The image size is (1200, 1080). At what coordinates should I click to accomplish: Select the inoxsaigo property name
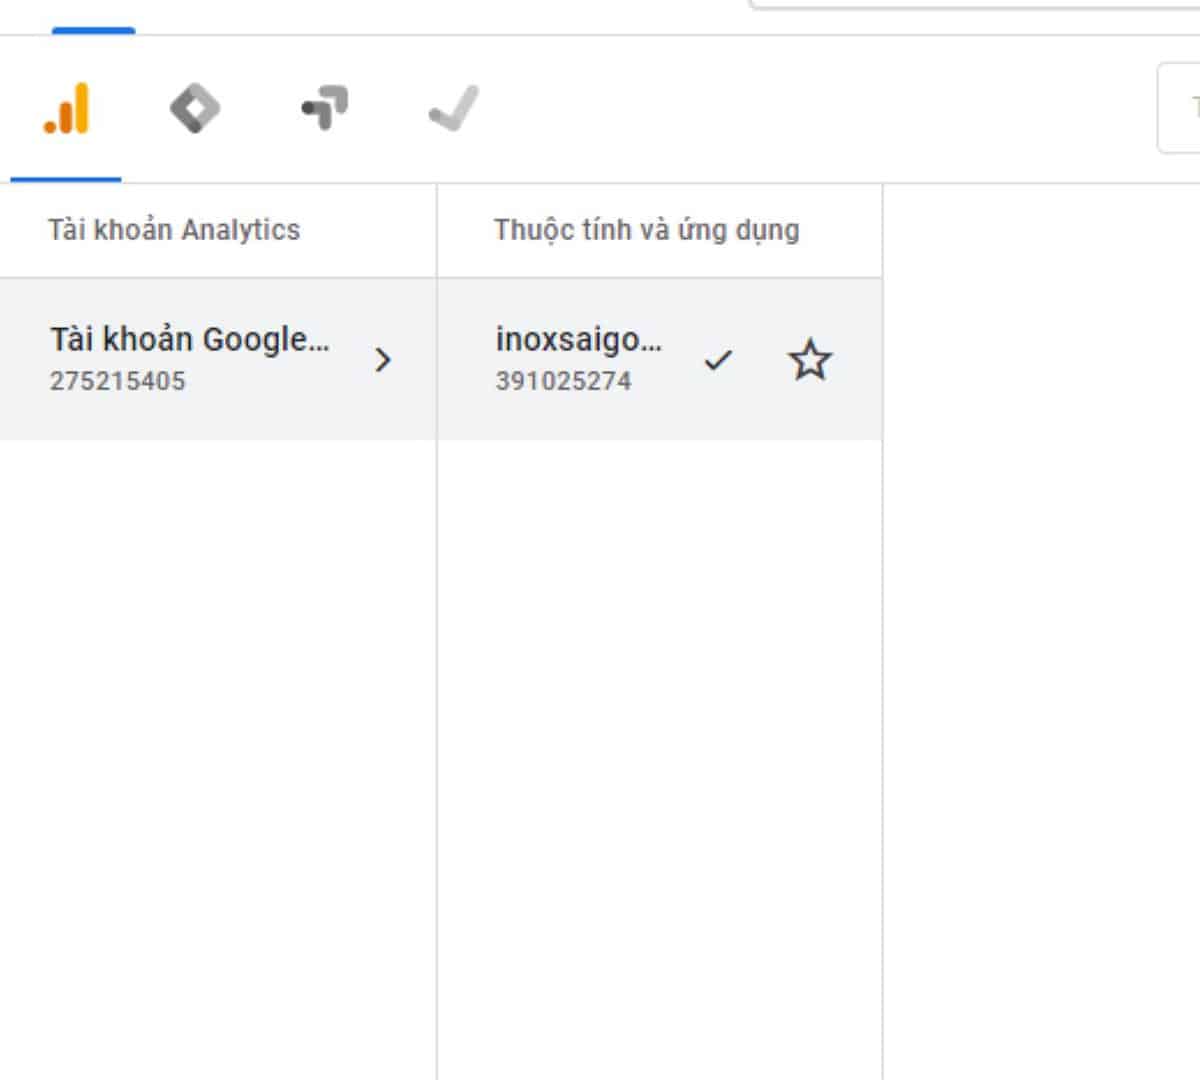578,340
